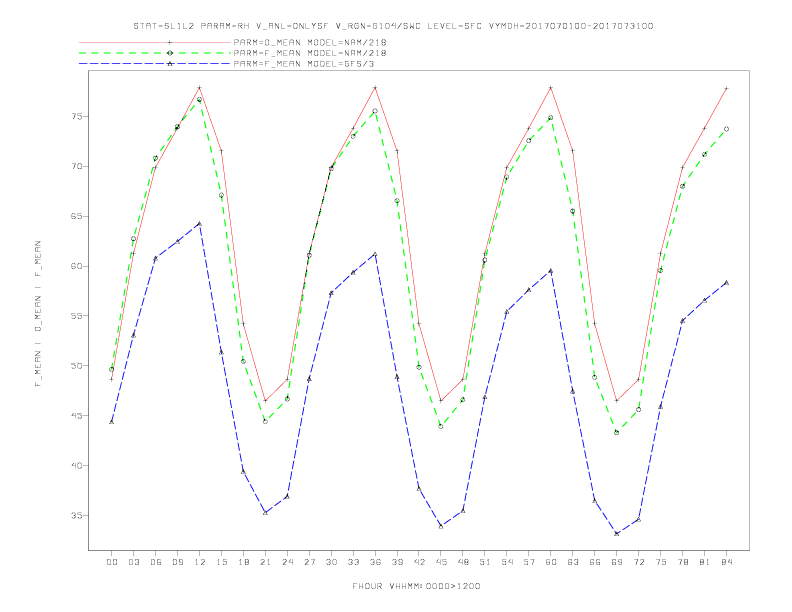Click y-axis tick label 55
This screenshot has height=612, width=792.
[x=77, y=316]
